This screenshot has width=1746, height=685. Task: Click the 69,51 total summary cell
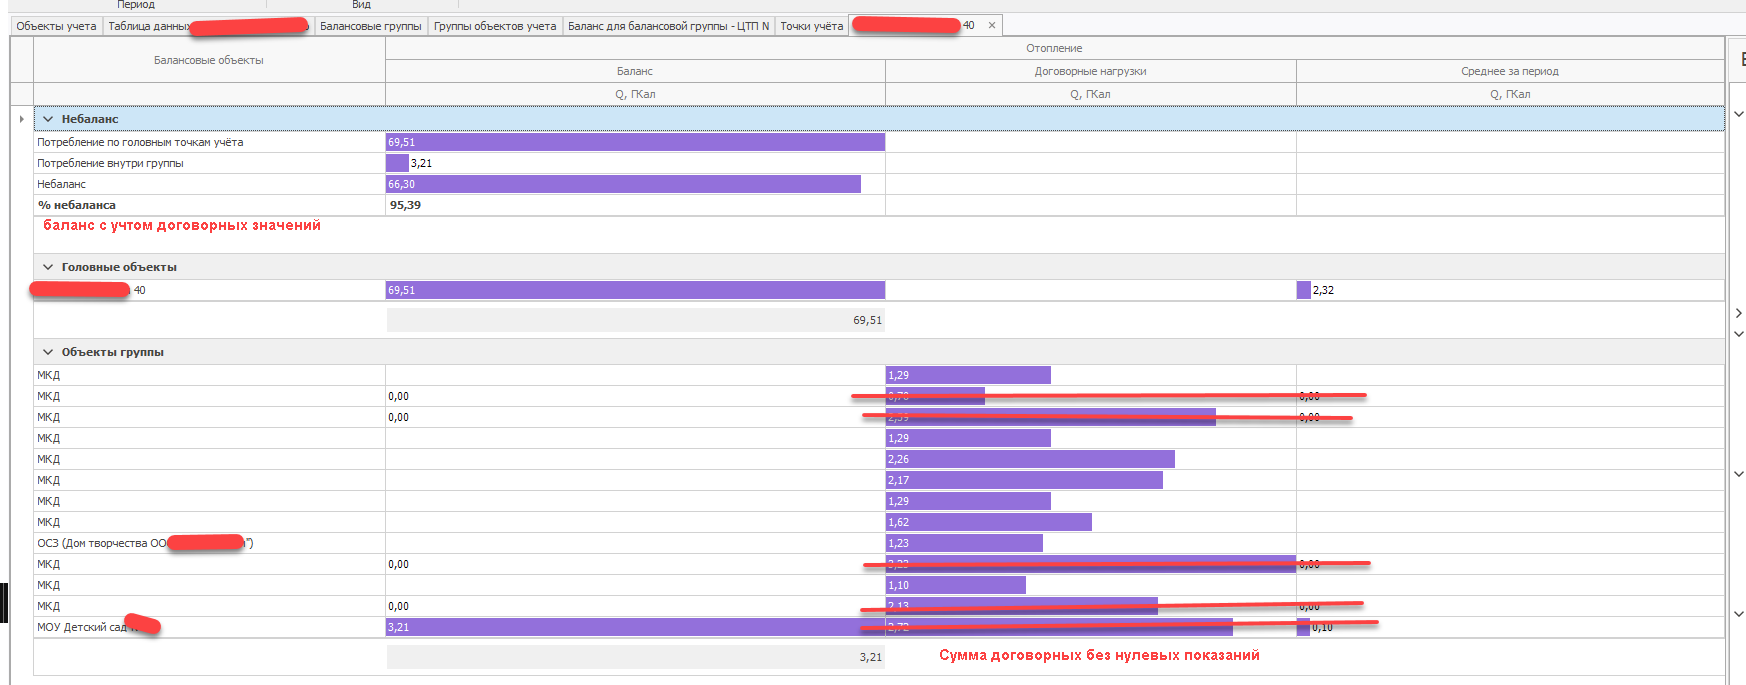pyautogui.click(x=635, y=320)
